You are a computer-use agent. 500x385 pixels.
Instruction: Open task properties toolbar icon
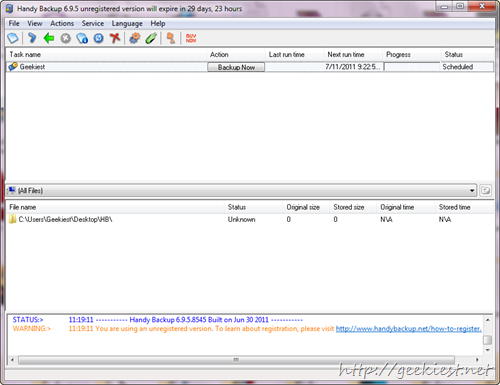[x=82, y=38]
